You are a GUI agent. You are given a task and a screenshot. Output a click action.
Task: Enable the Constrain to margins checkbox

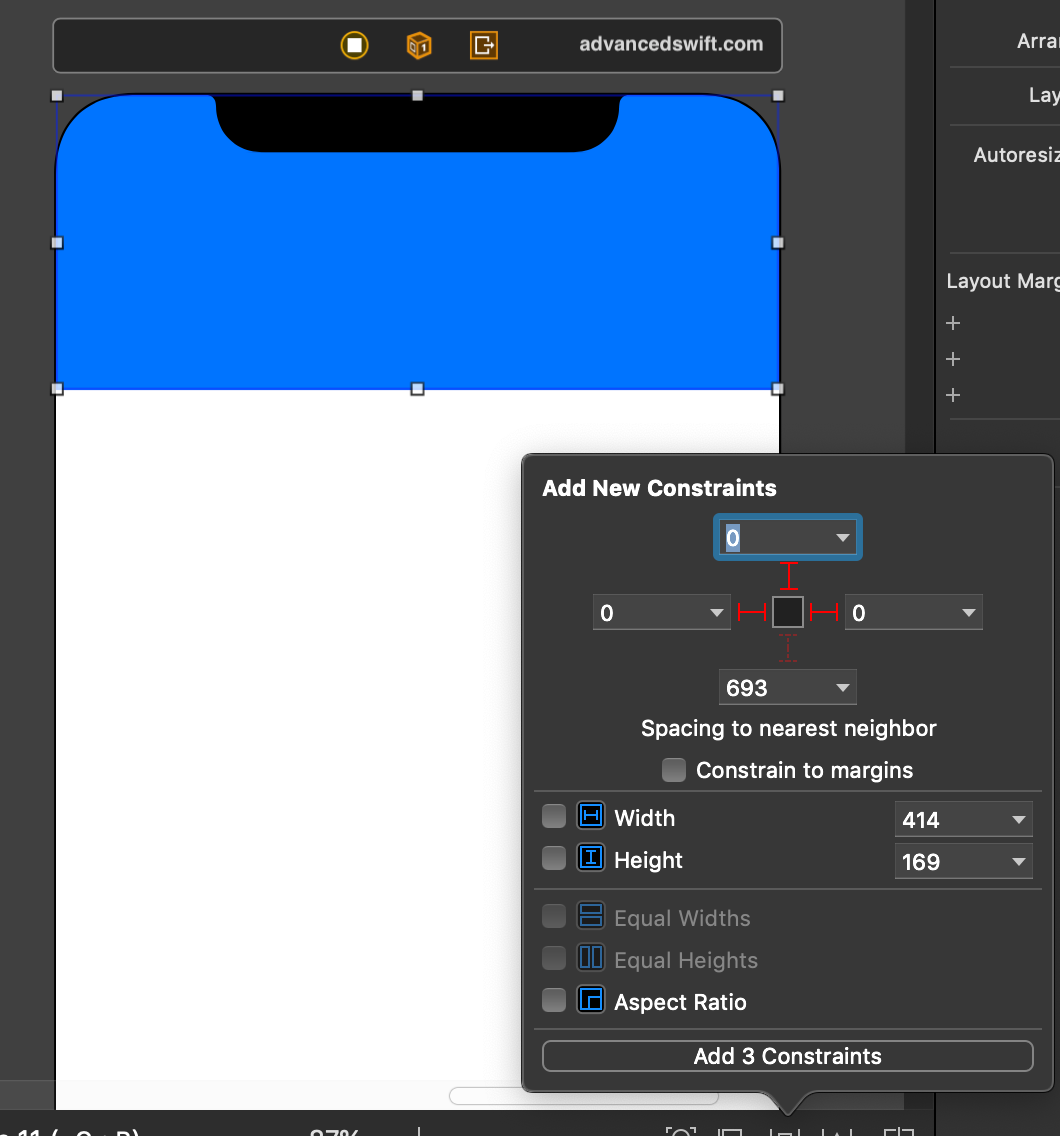coord(673,770)
